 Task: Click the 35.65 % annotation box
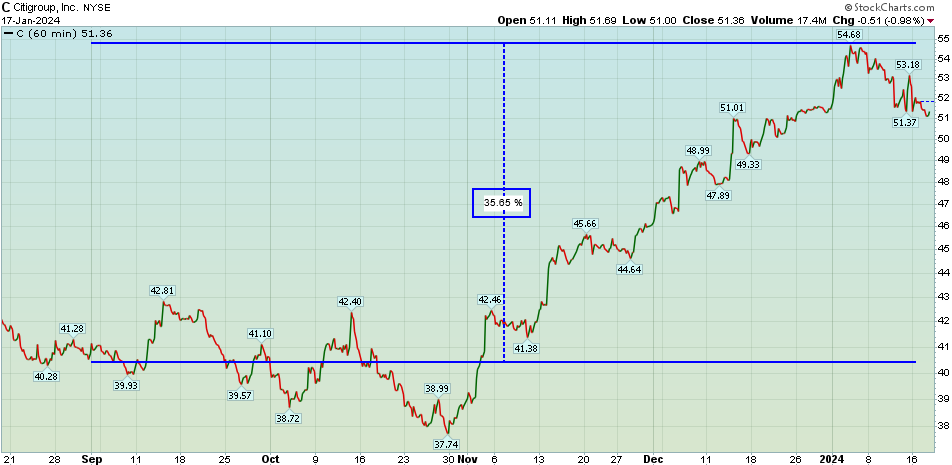point(502,203)
